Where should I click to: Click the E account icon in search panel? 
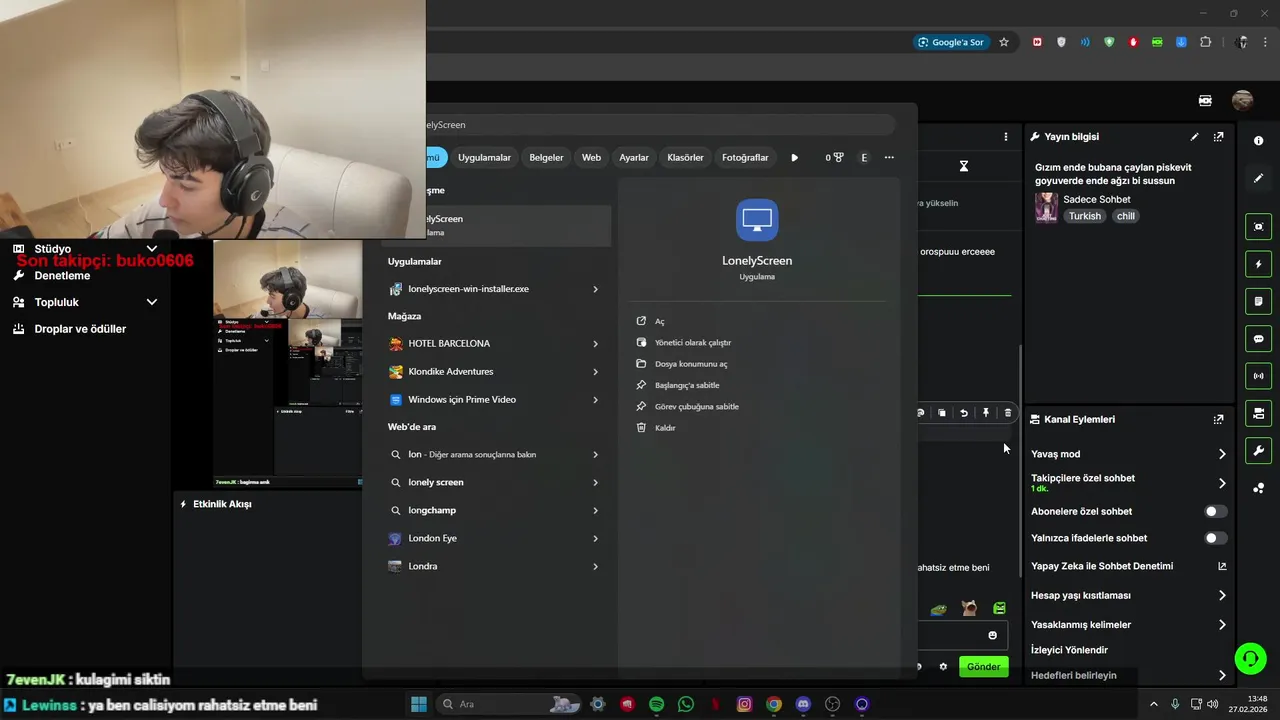tap(864, 157)
